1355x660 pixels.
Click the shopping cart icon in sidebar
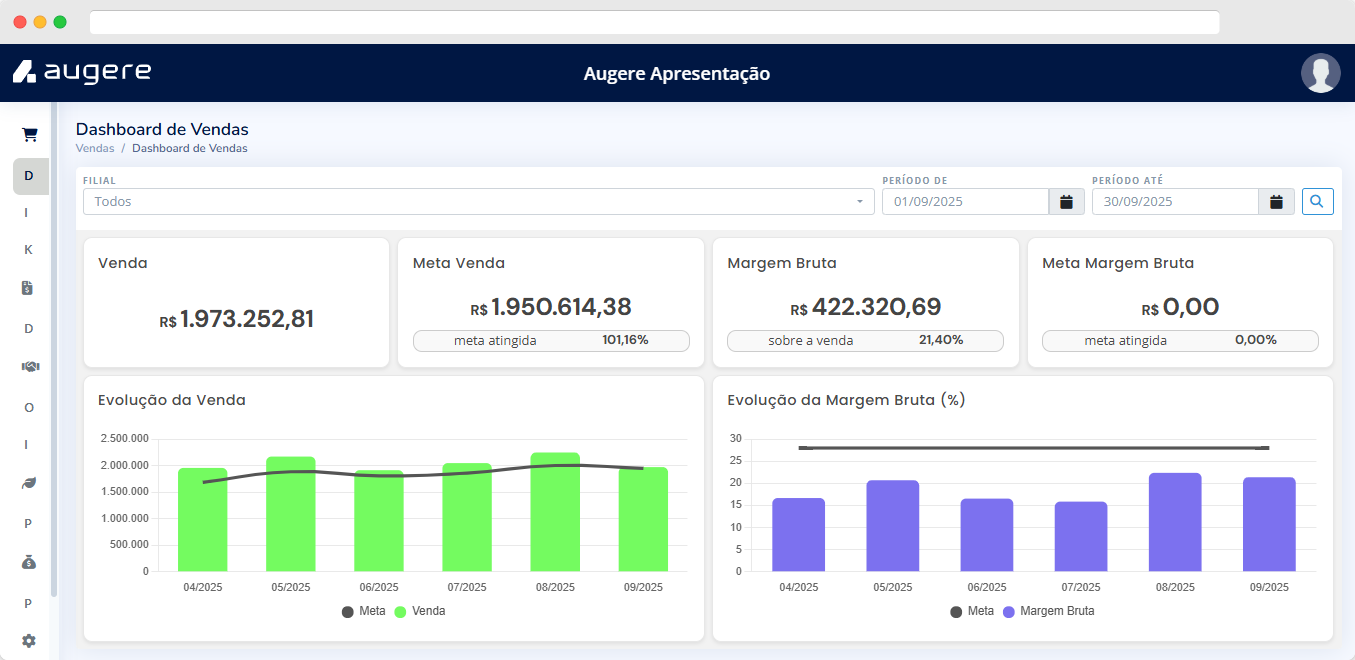[x=30, y=135]
